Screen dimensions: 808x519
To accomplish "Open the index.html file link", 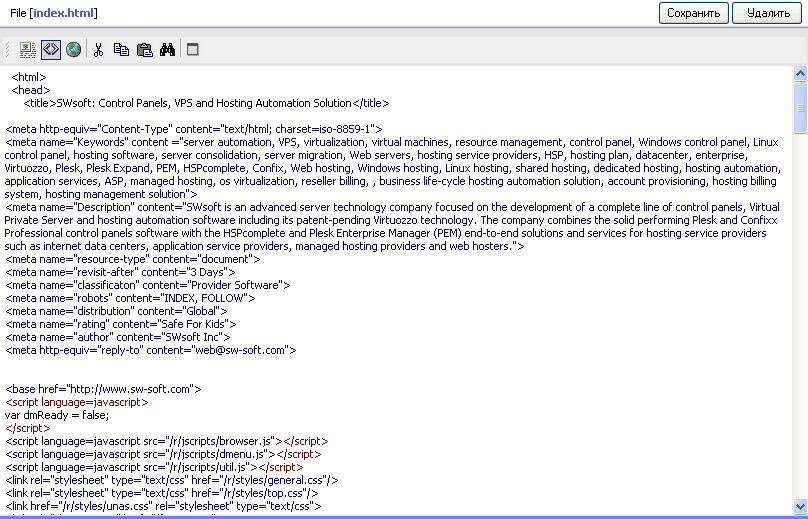I will click(65, 13).
